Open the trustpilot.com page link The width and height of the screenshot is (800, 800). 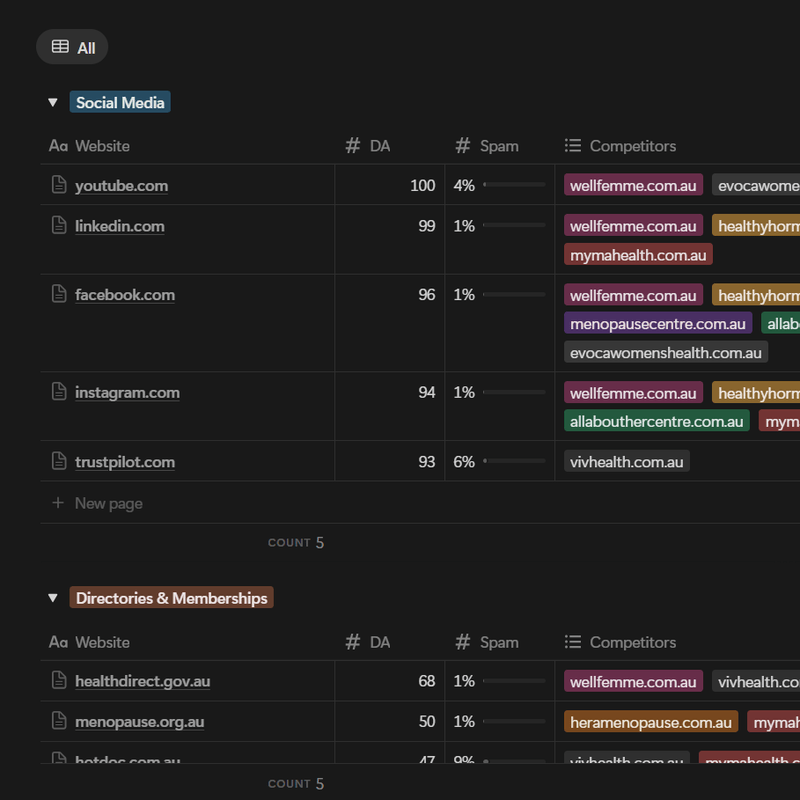click(x=125, y=462)
